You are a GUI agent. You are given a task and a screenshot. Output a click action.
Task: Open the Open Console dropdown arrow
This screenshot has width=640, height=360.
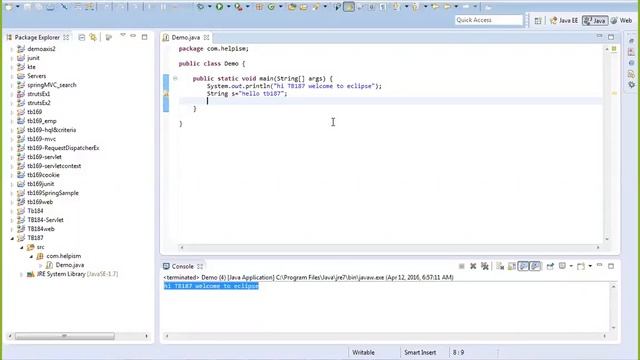(590, 266)
